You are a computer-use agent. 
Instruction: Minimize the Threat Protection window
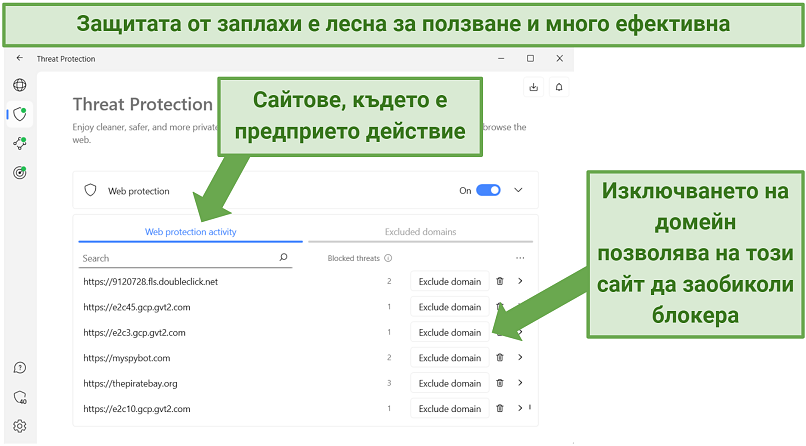coord(501,59)
